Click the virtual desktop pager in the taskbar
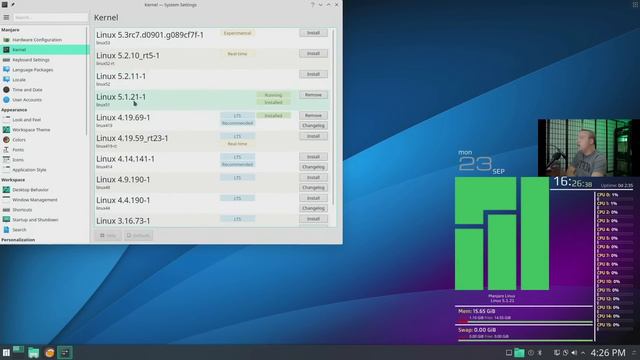640x360 pixels. pyautogui.click(x=18, y=349)
